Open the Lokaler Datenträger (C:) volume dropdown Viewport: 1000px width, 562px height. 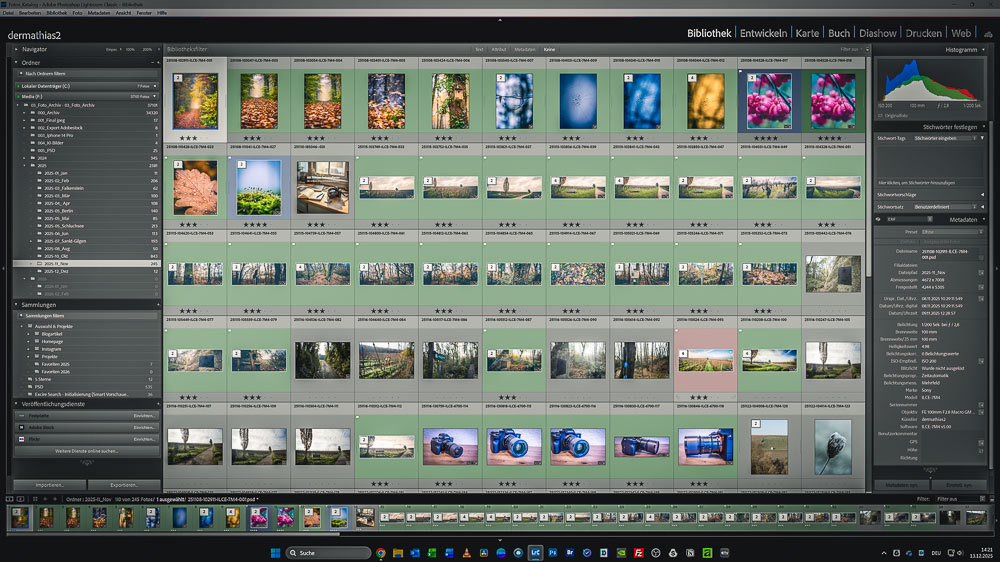point(154,86)
